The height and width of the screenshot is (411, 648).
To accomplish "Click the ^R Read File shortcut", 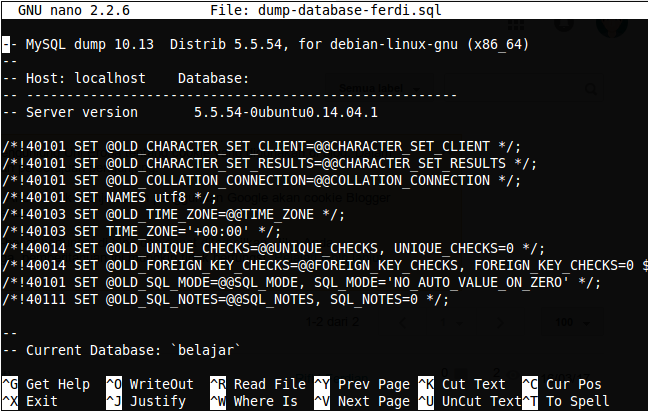I will [x=257, y=384].
